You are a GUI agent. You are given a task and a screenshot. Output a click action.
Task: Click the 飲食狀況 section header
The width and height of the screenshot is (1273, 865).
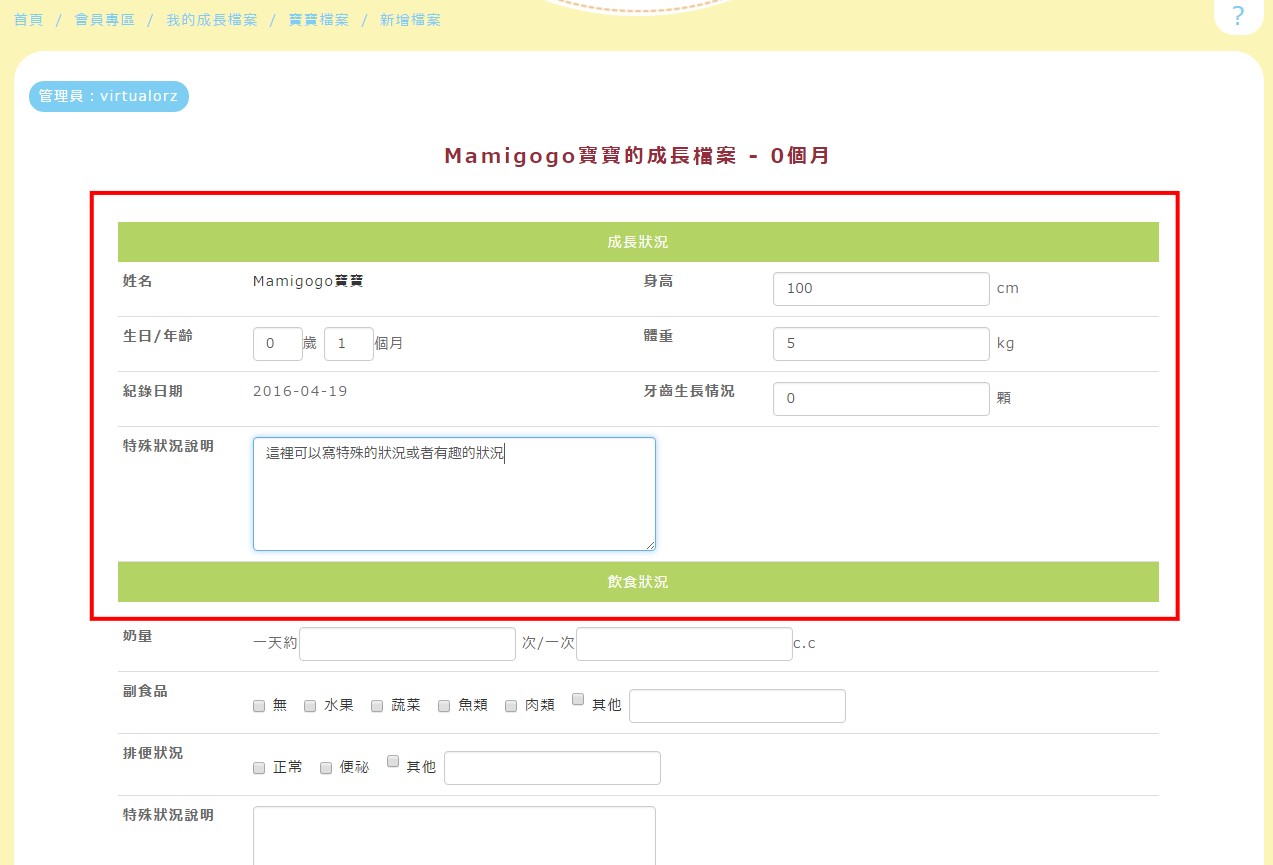point(638,582)
